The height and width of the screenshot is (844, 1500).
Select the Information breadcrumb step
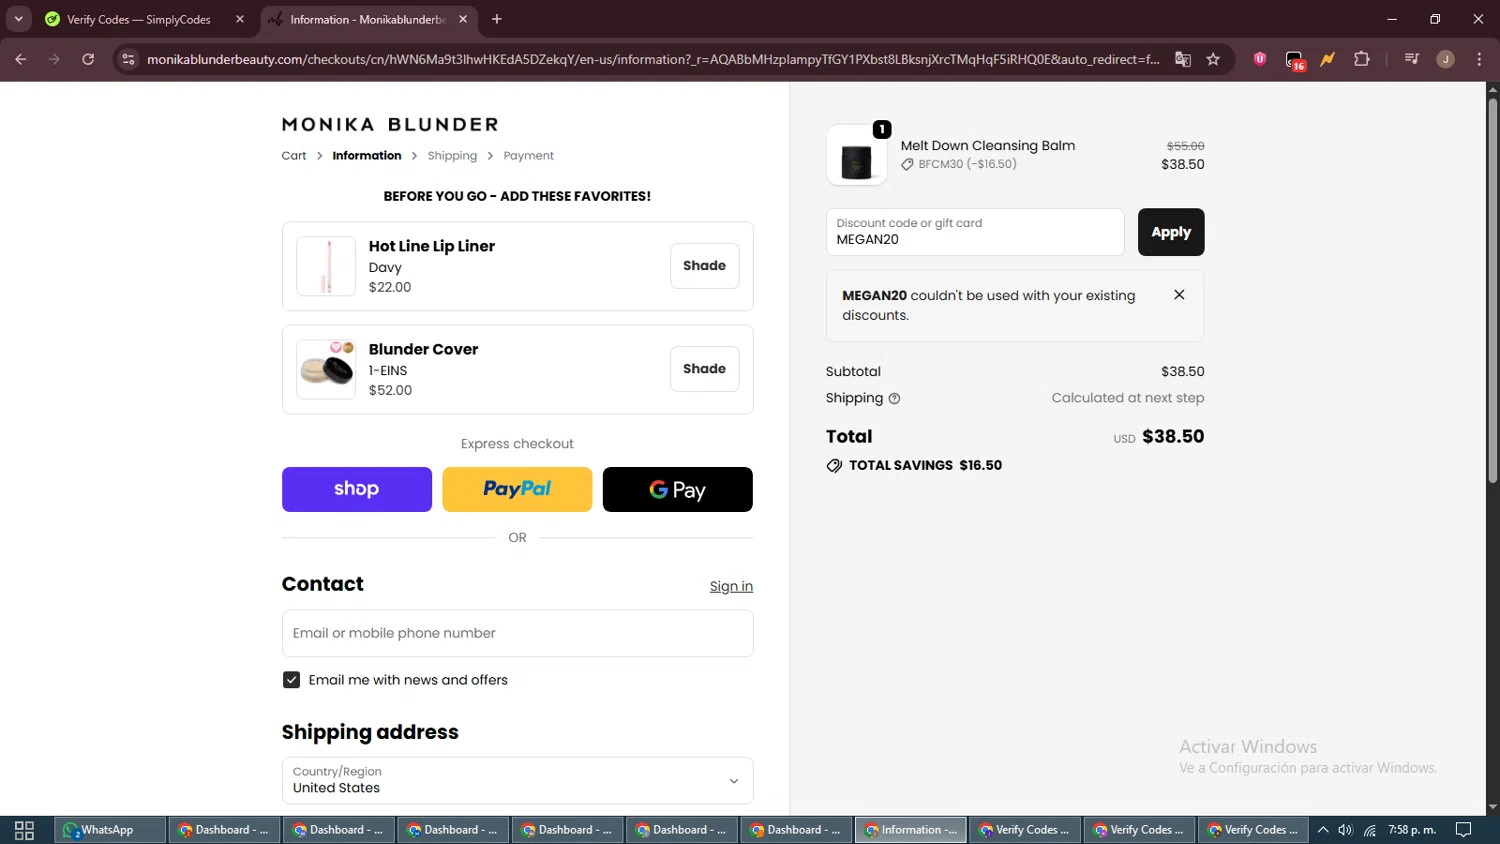367,156
